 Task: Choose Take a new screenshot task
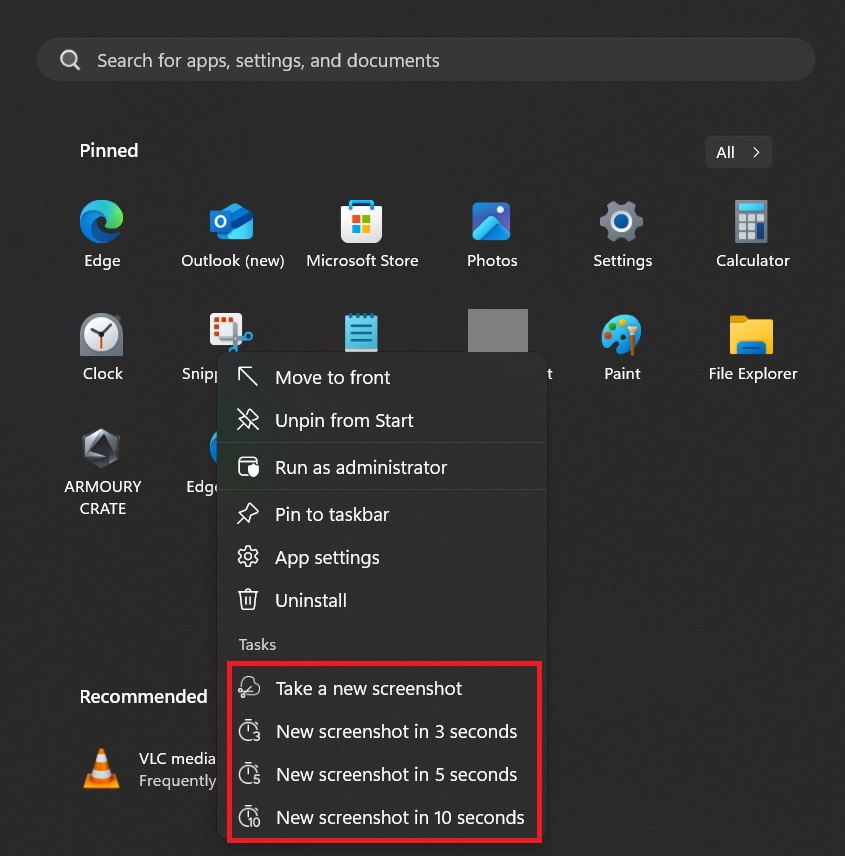click(x=382, y=688)
